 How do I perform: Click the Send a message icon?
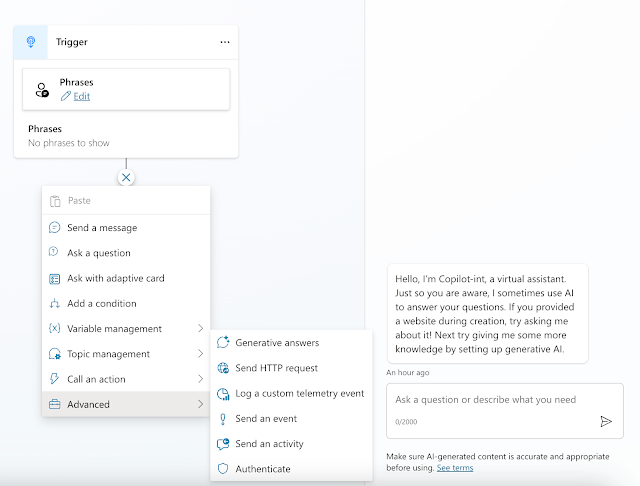(x=54, y=227)
